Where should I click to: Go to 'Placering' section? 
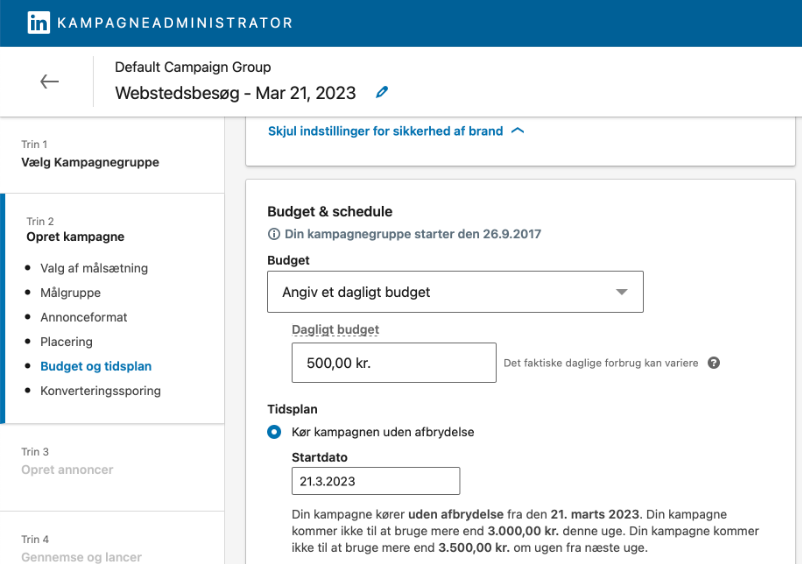pos(66,342)
